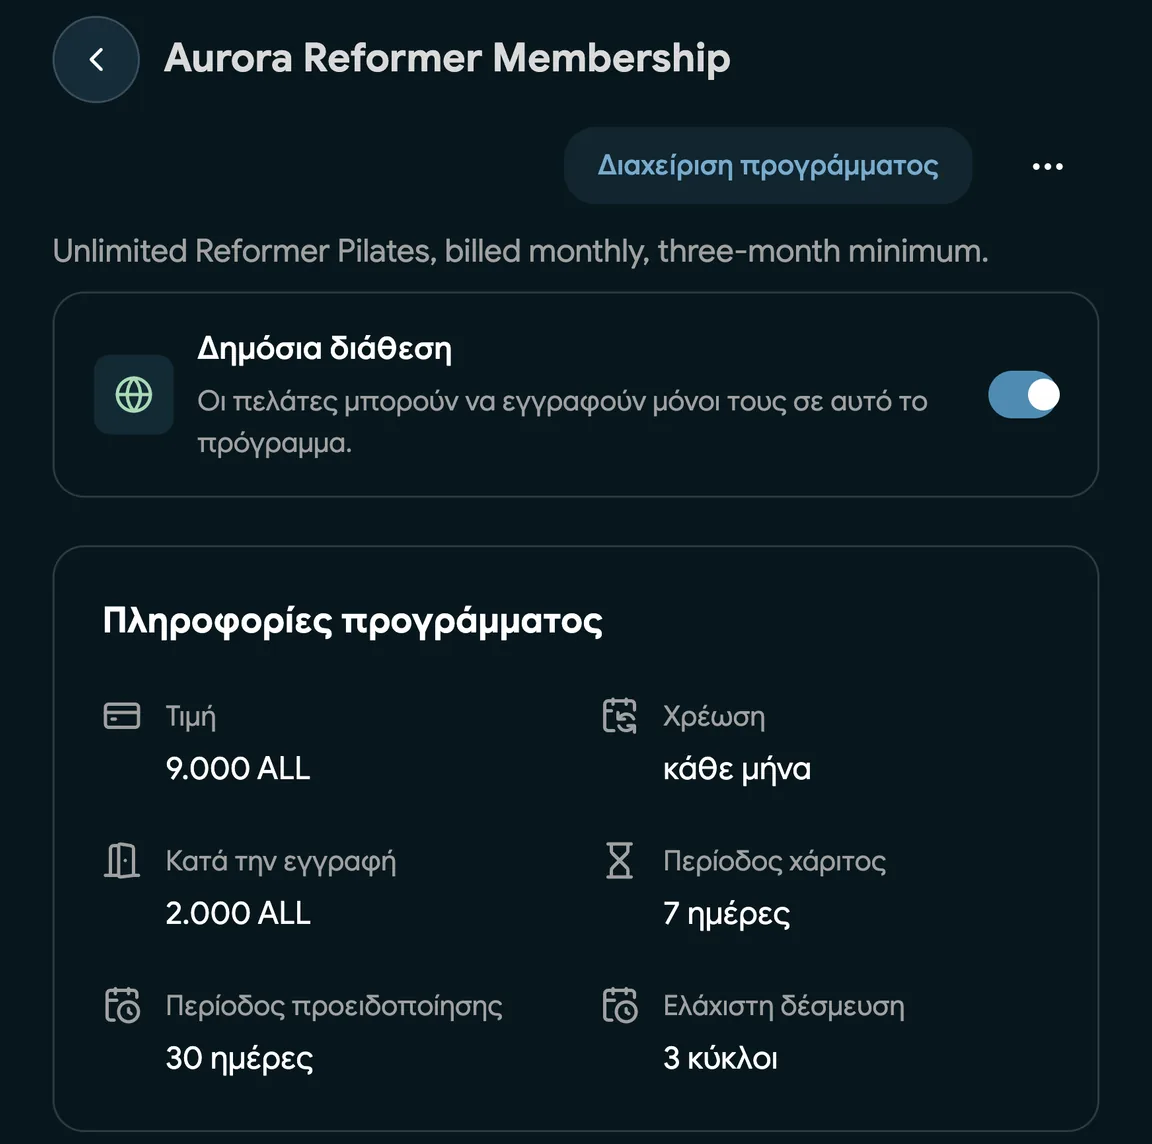Click the κάθε μήνα billing value
The image size is (1152, 1144).
tap(737, 769)
